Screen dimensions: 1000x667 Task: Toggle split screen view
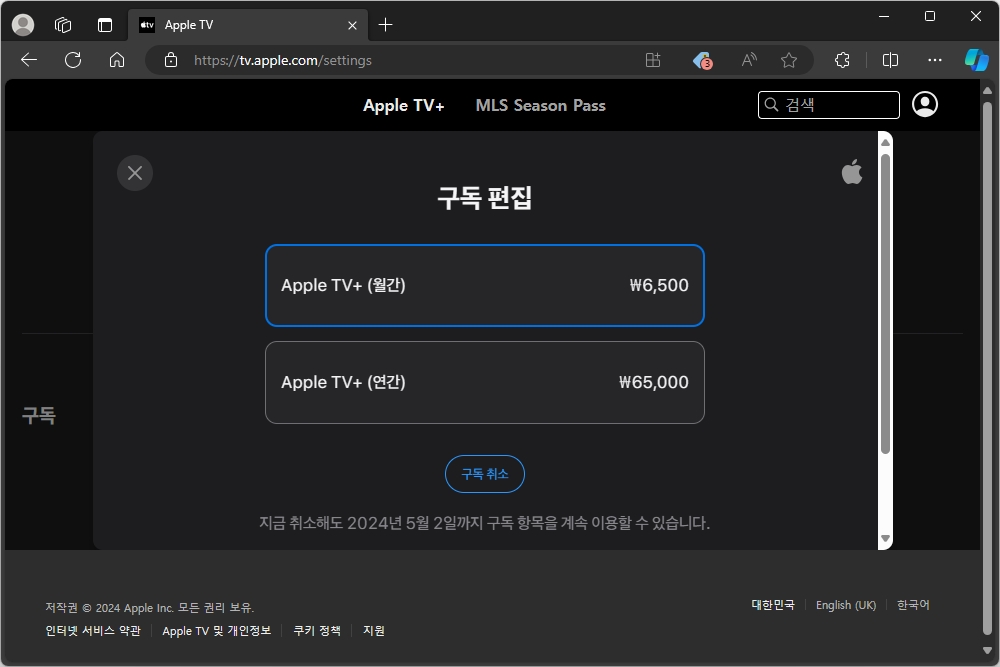pyautogui.click(x=890, y=60)
